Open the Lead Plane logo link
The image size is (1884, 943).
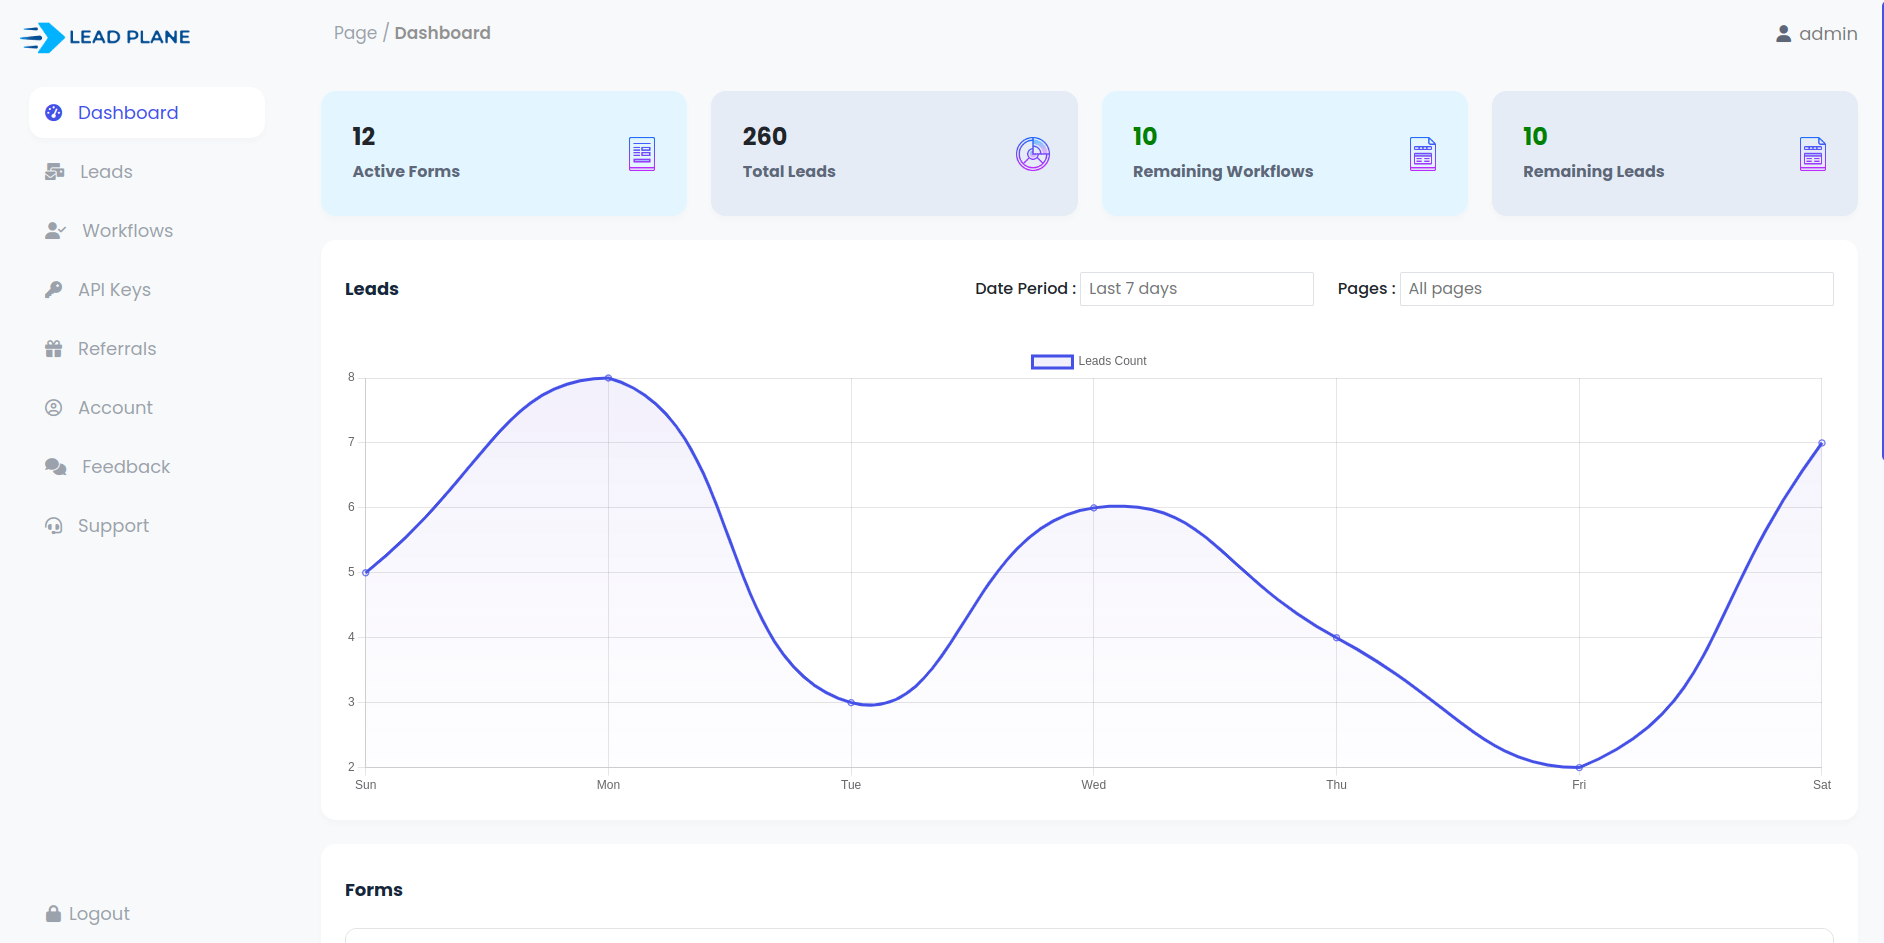pyautogui.click(x=105, y=36)
